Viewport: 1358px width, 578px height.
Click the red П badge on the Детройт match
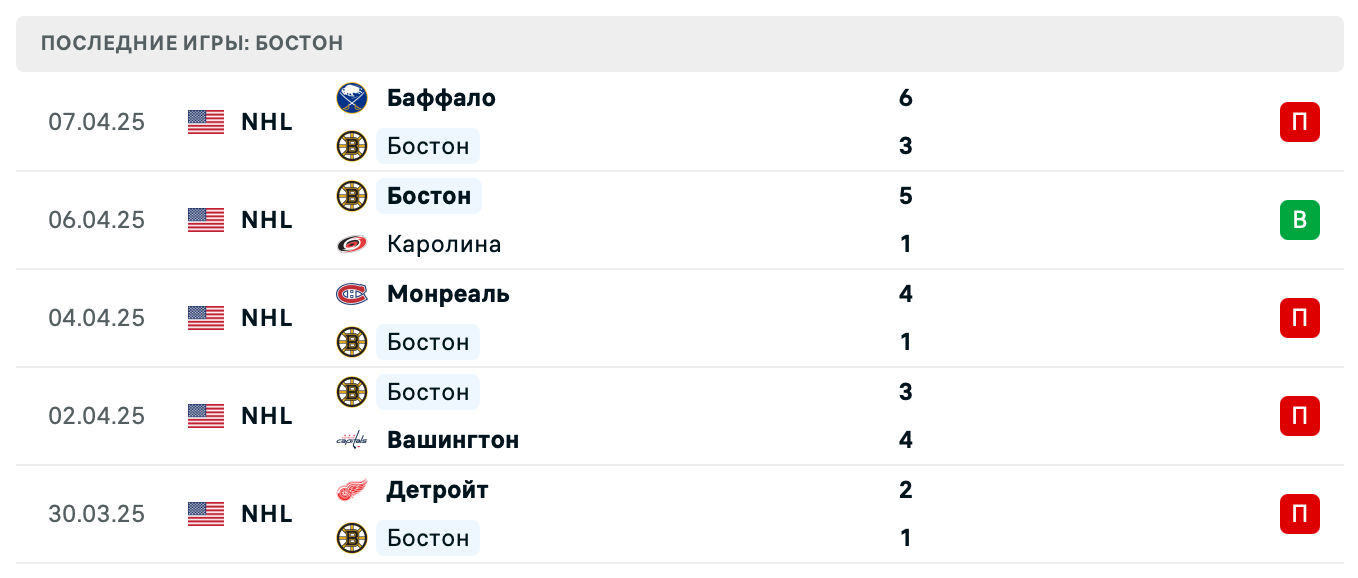(1299, 514)
